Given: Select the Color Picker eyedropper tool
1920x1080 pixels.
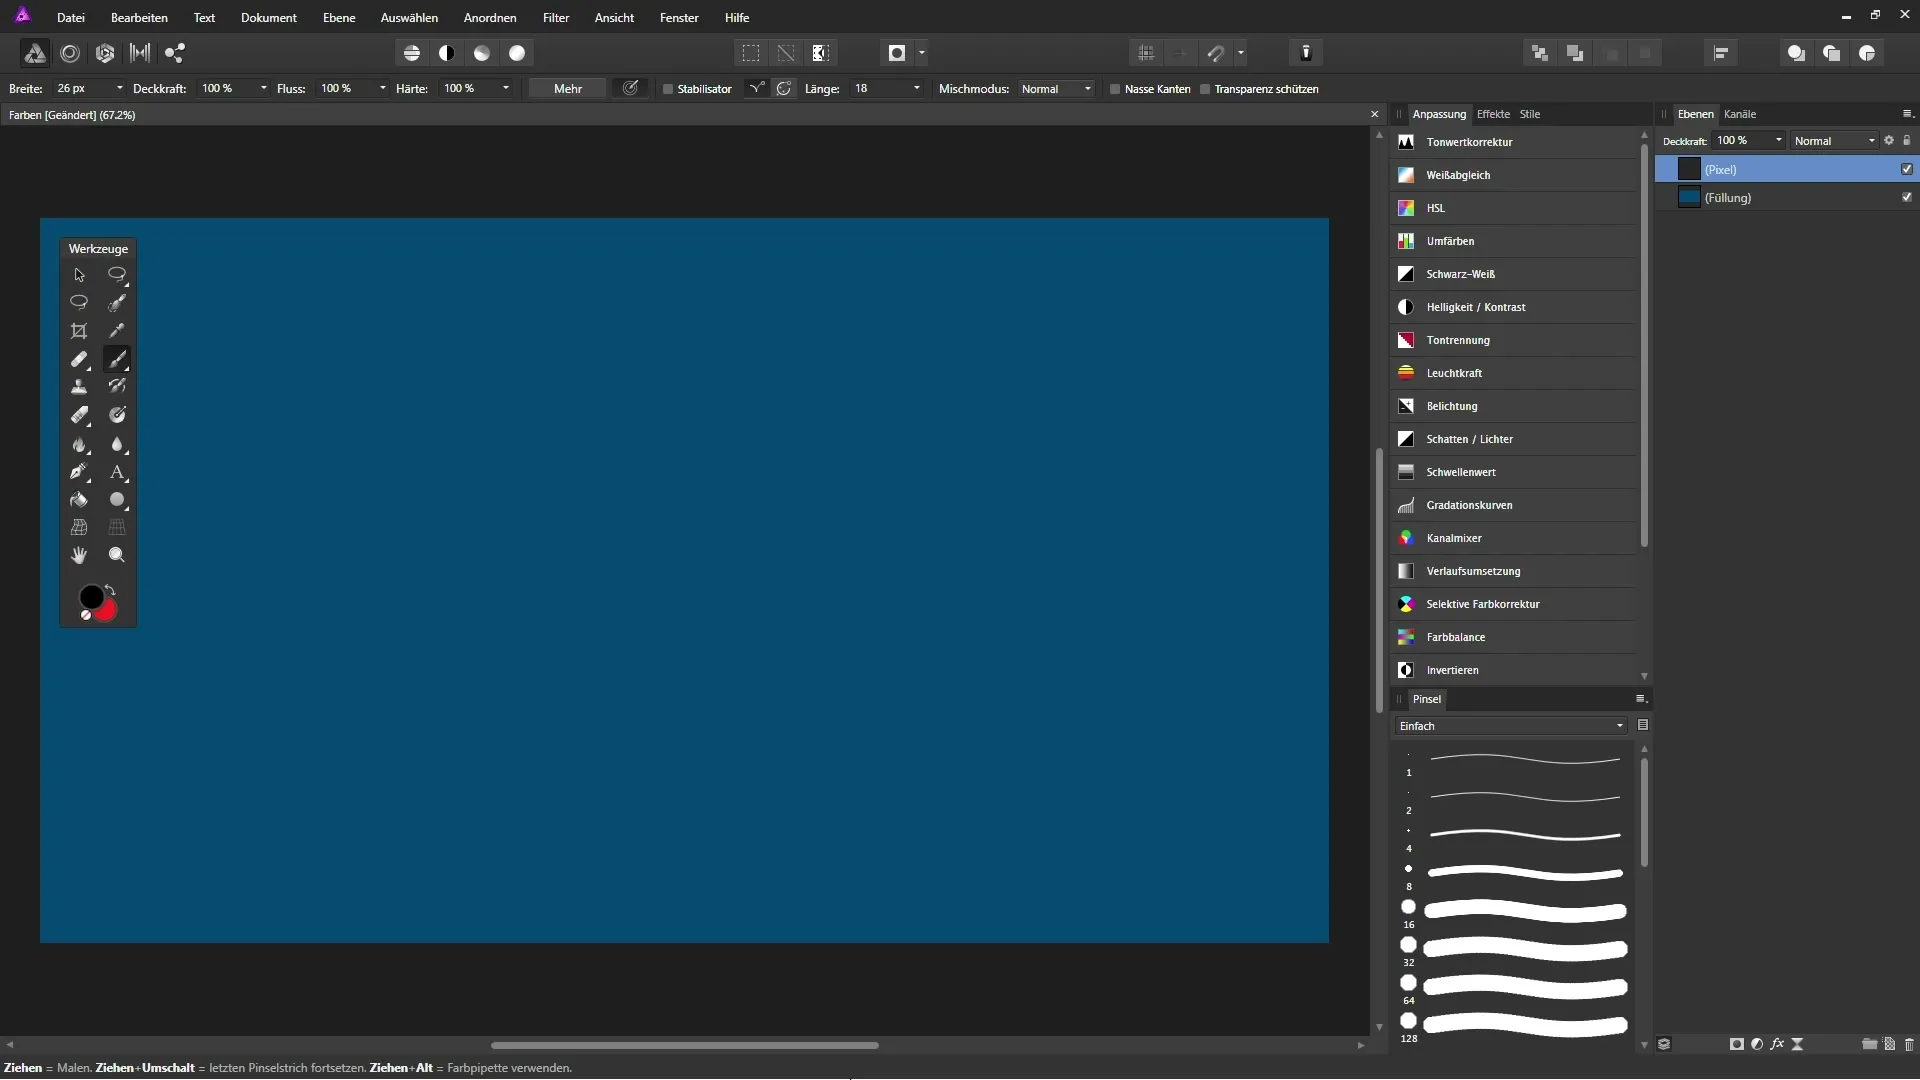Looking at the screenshot, I should pos(117,331).
